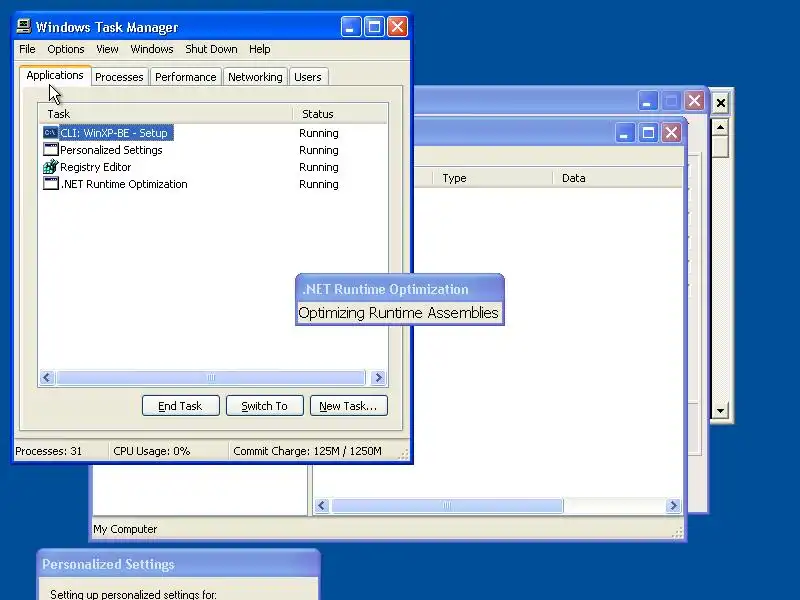Open the Options menu in Task Manager
The width and height of the screenshot is (800, 600).
point(66,49)
